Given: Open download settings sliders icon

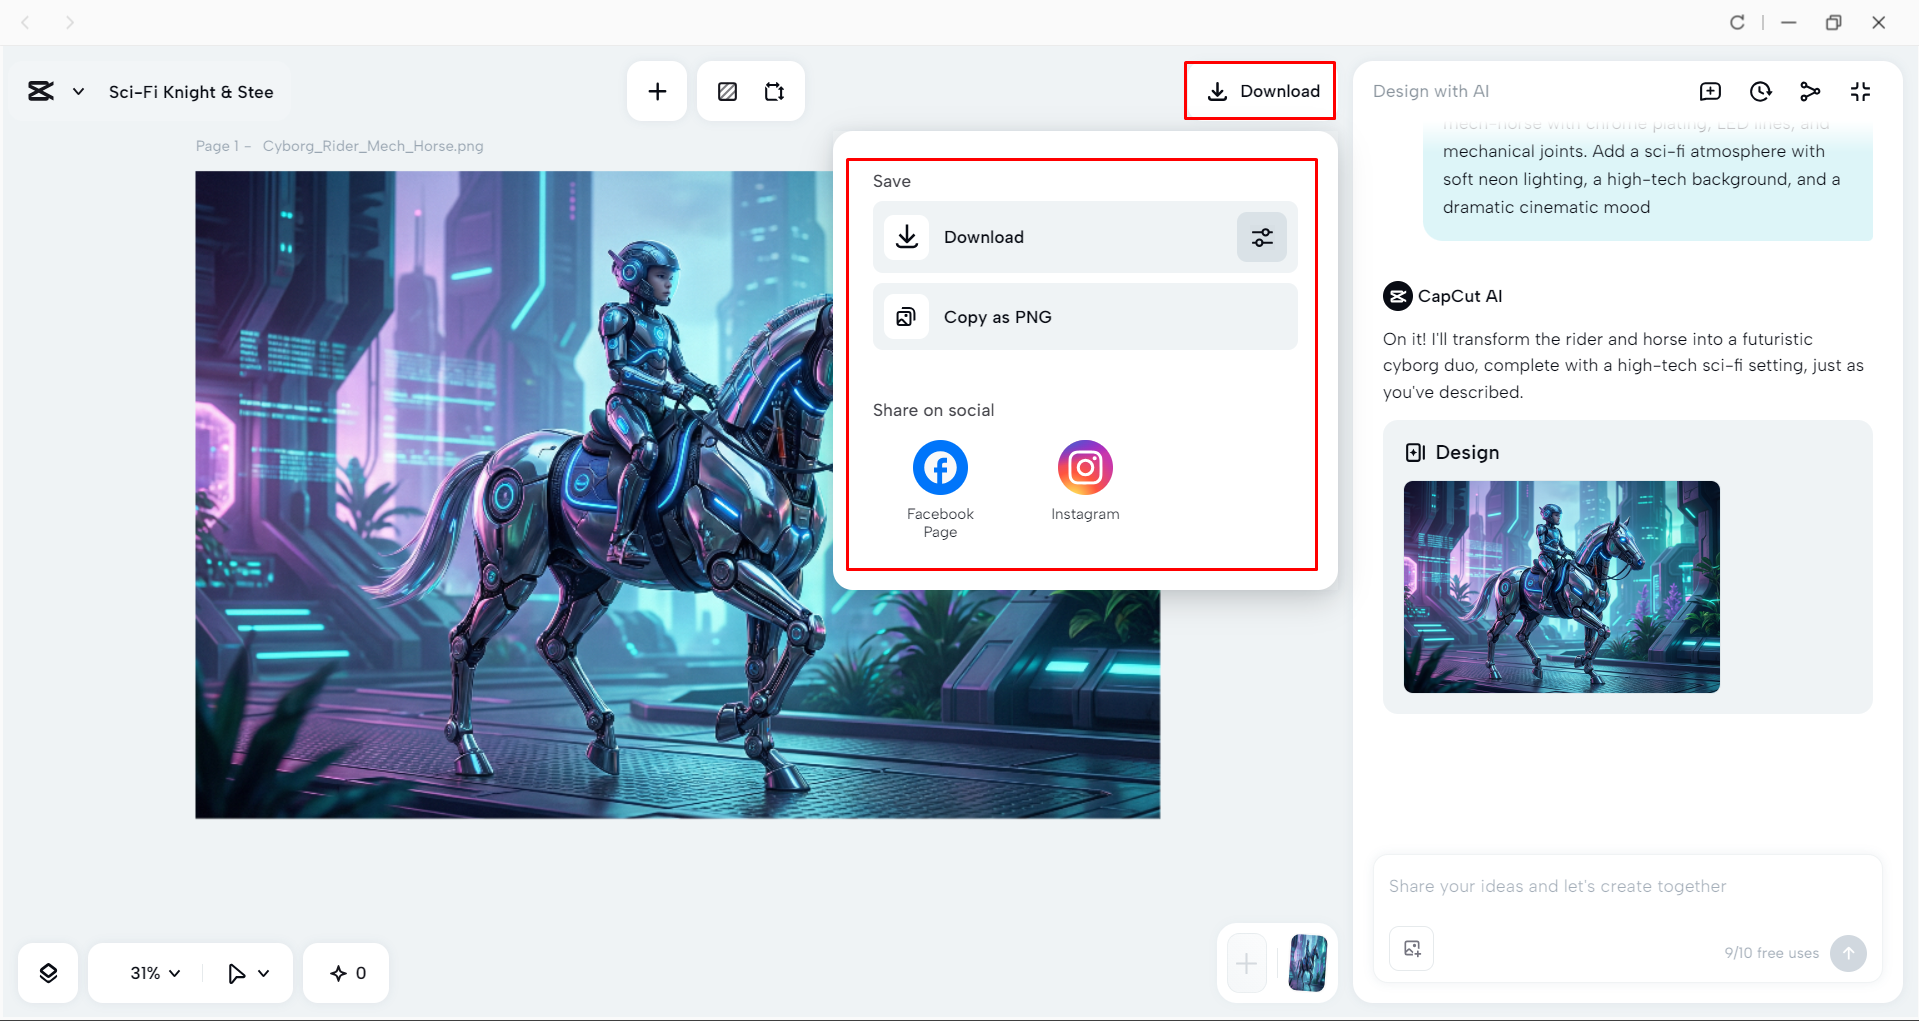Looking at the screenshot, I should (x=1262, y=237).
